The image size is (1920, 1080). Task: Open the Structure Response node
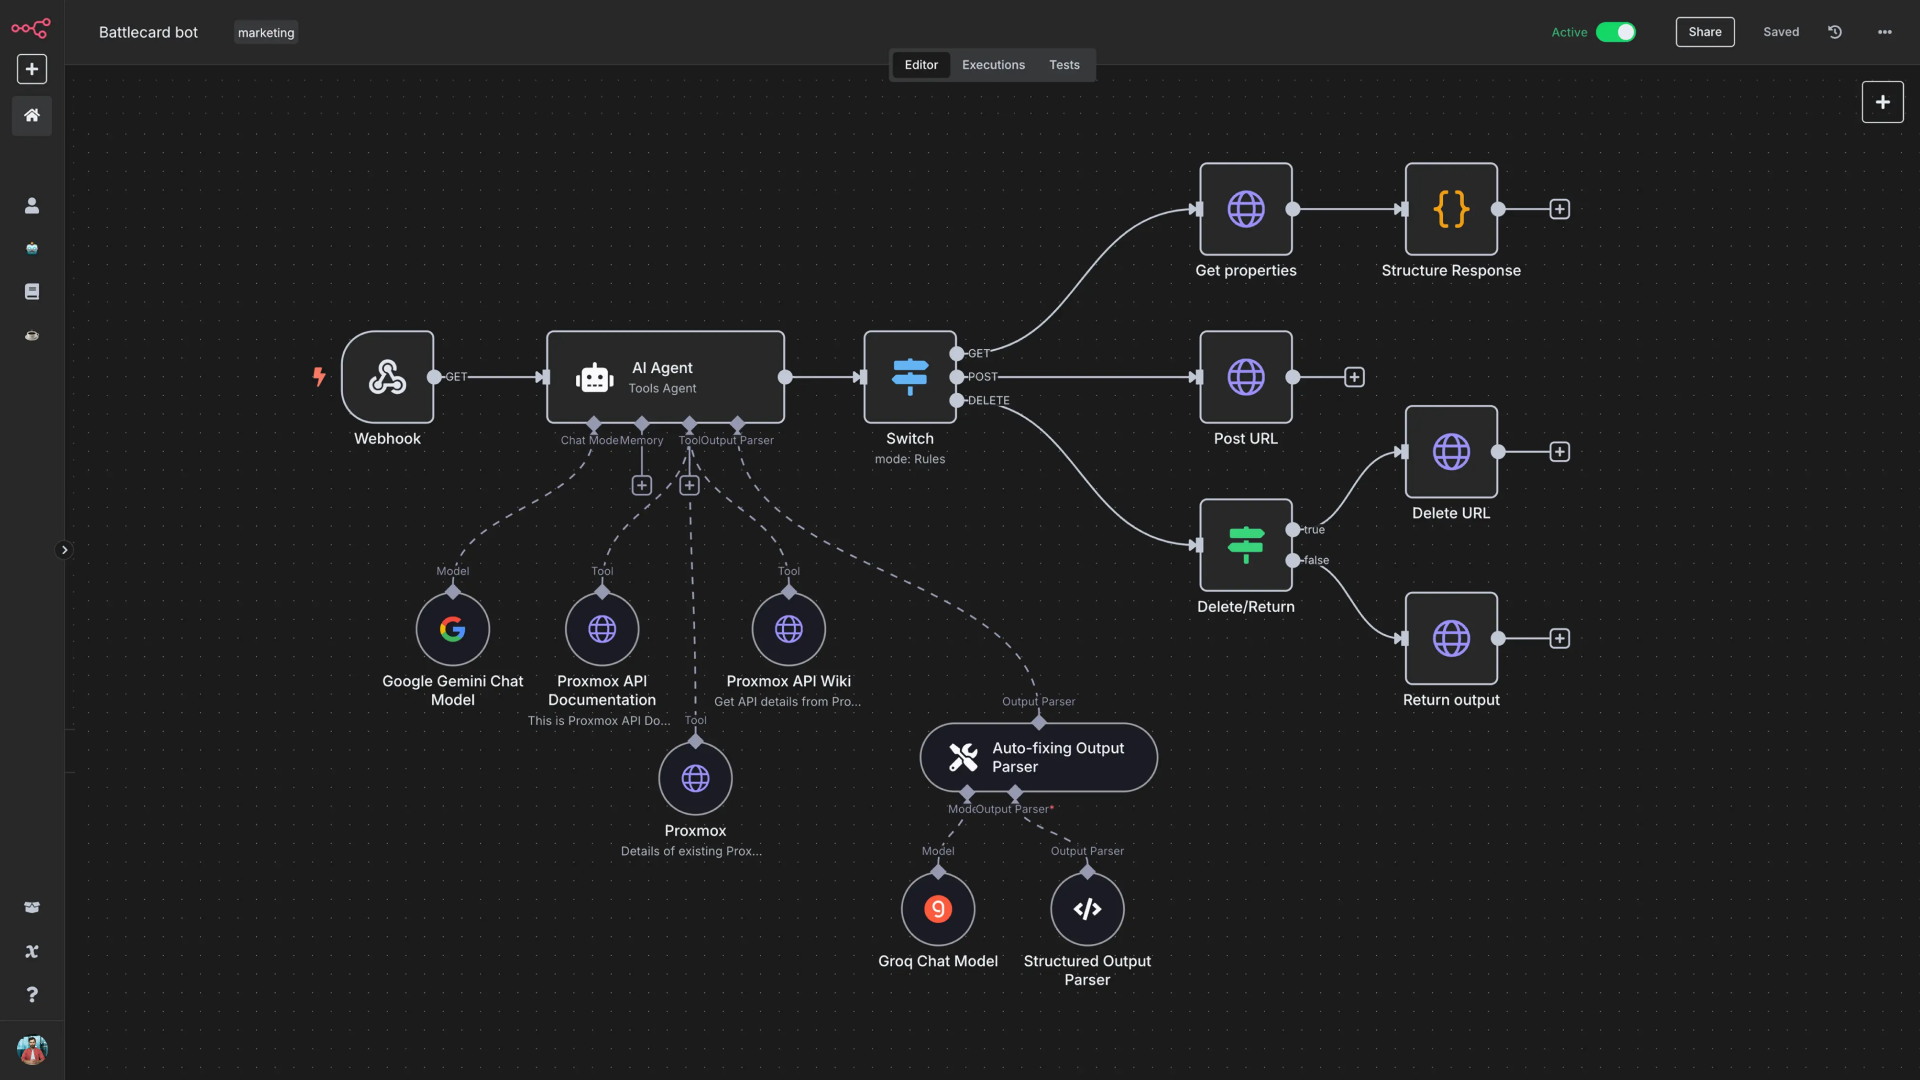[1451, 210]
